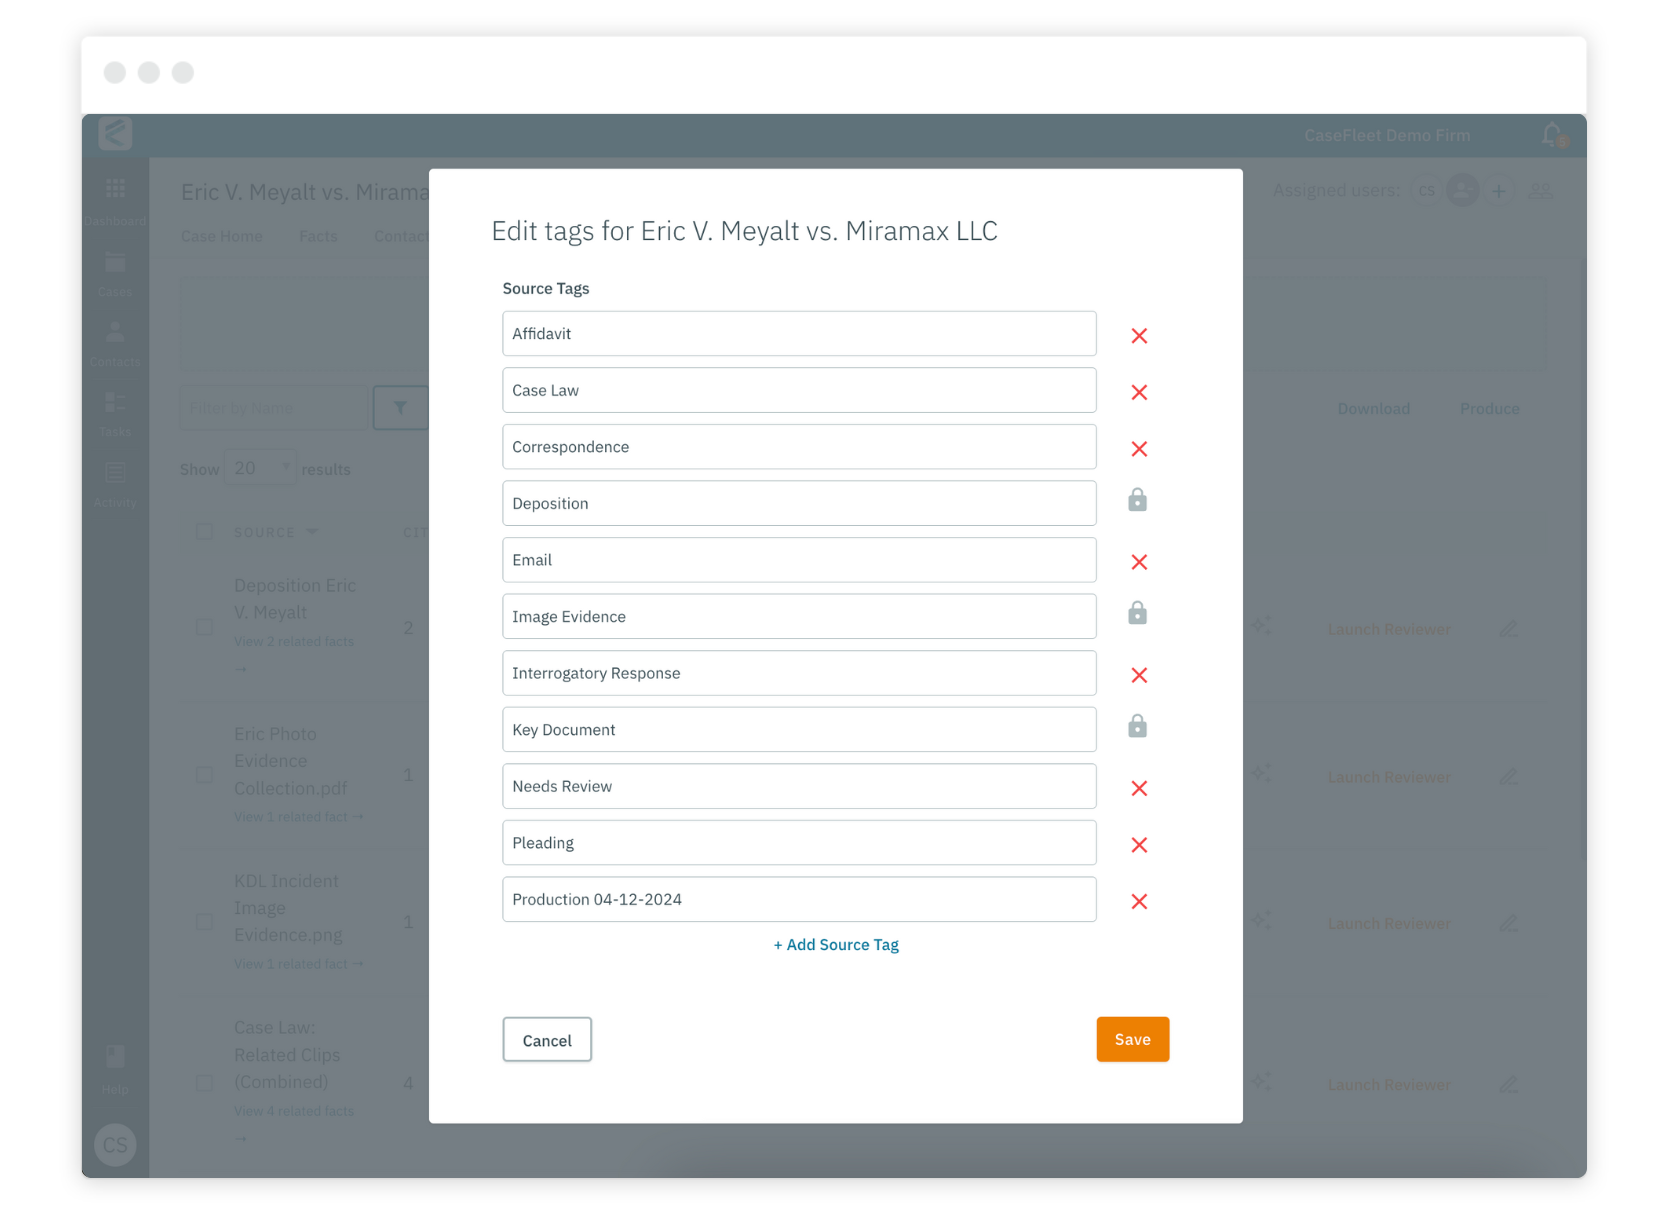
Task: Remove the Needs Review tag with the red X
Action: 1139,788
